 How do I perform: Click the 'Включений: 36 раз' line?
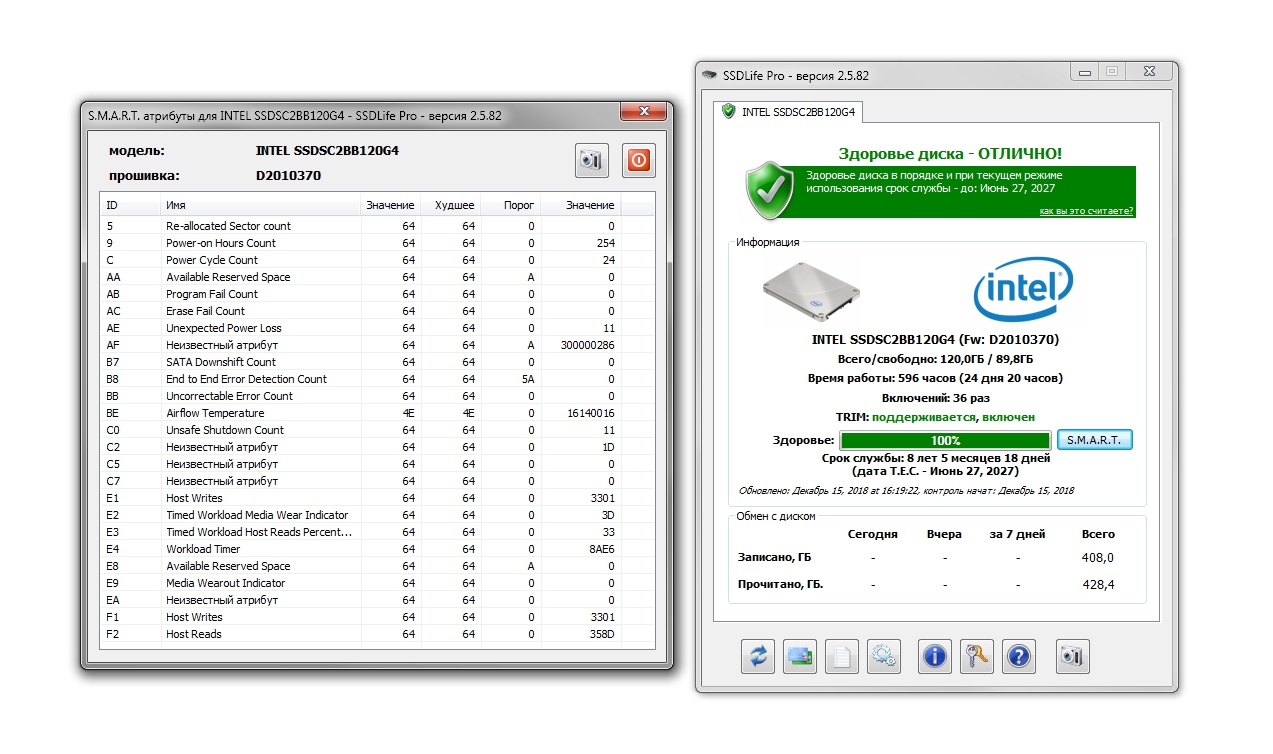click(x=935, y=397)
